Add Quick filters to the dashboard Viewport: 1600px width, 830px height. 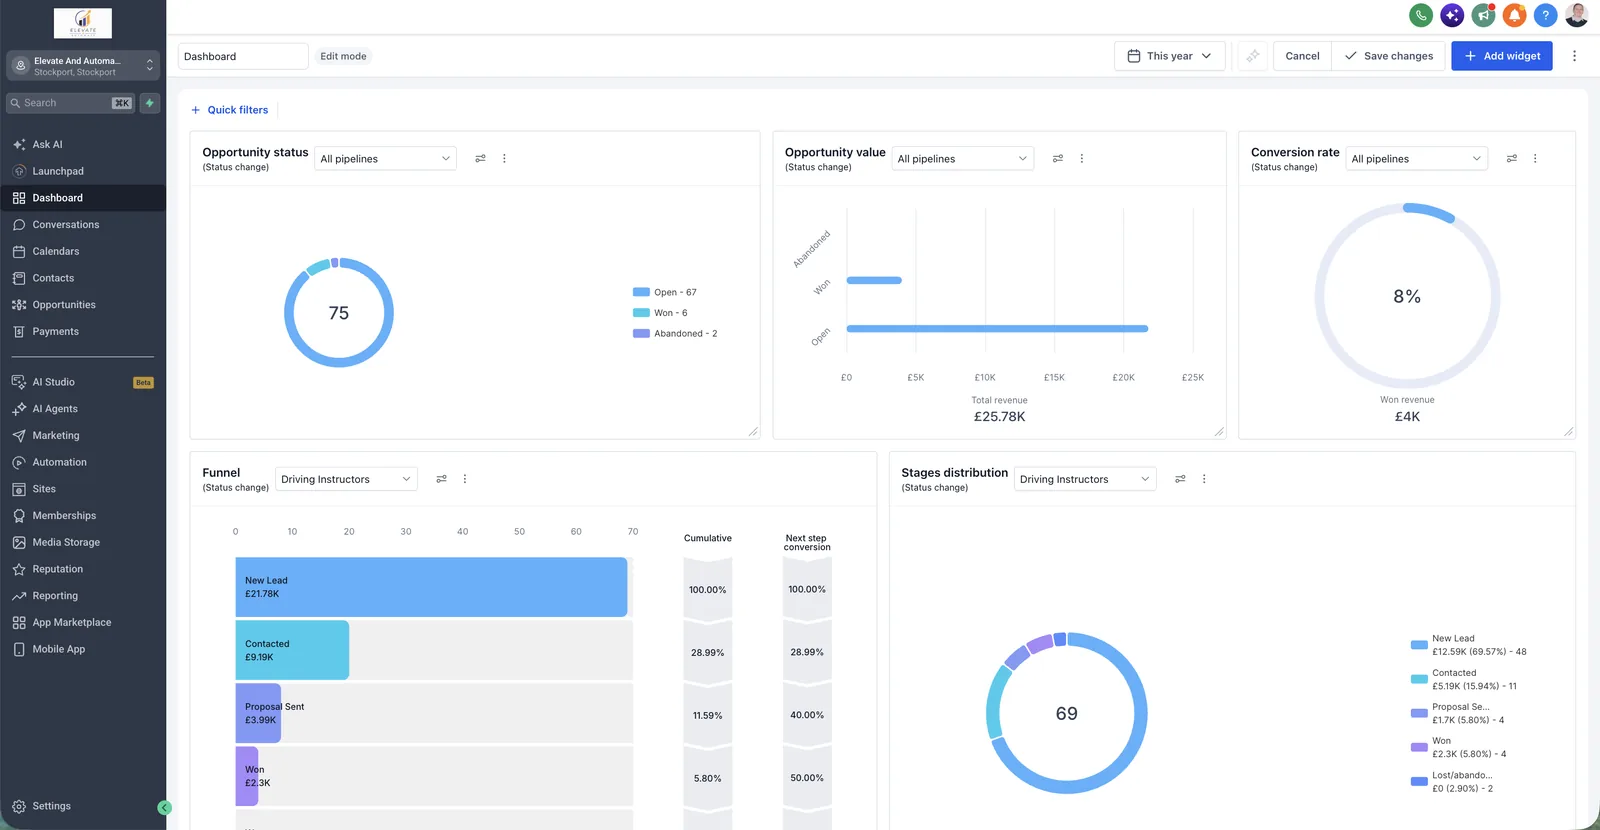[x=230, y=110]
